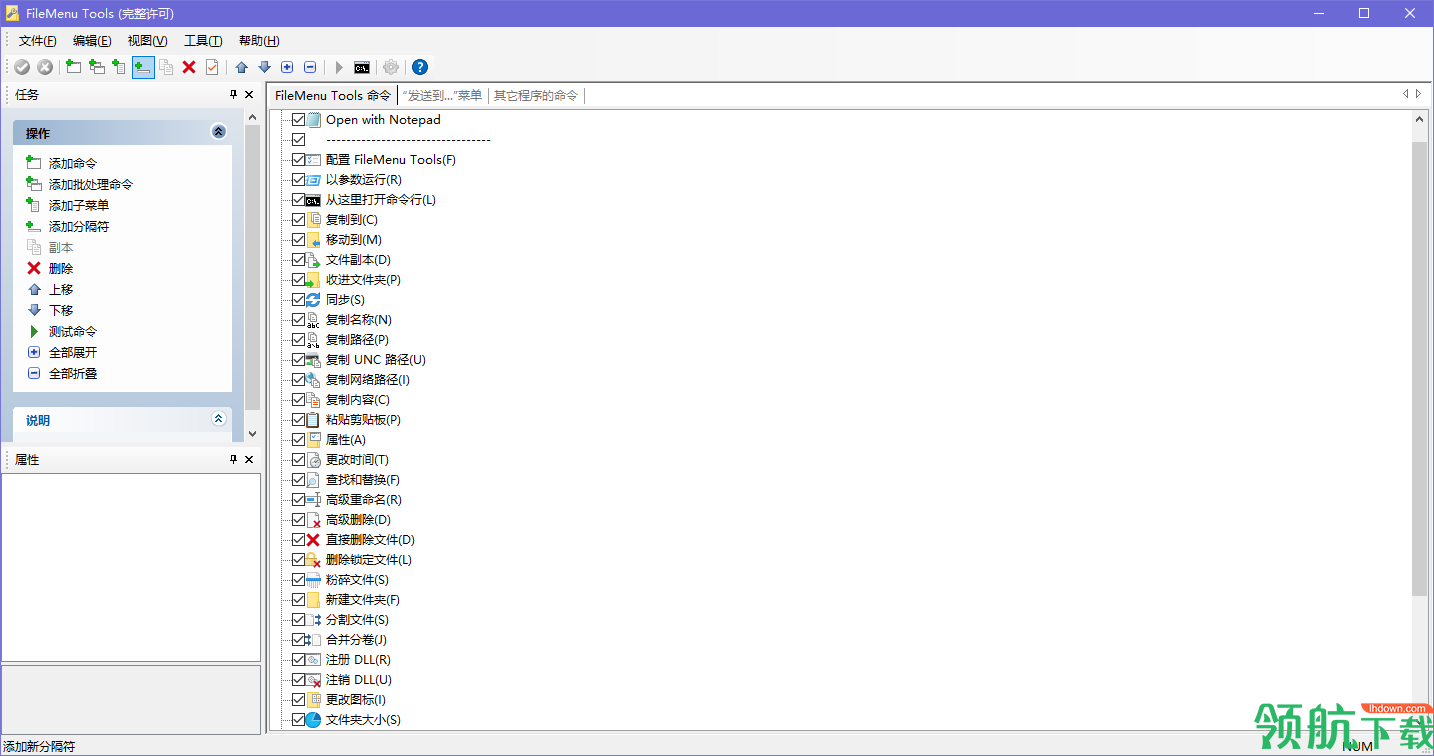Click the lock icon of 删除锁定文件(L)
Viewport: 1434px width, 756px height.
tap(314, 560)
